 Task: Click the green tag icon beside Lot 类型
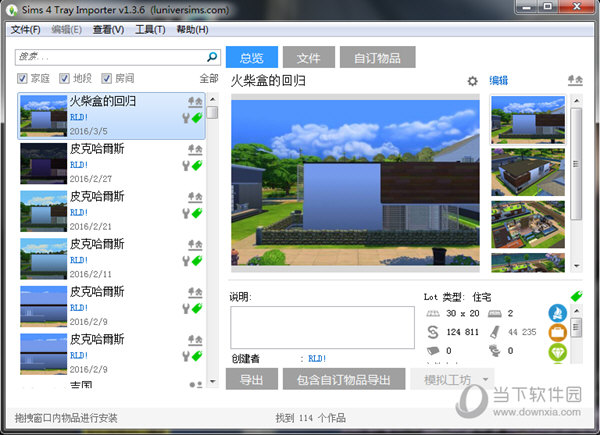pyautogui.click(x=576, y=296)
